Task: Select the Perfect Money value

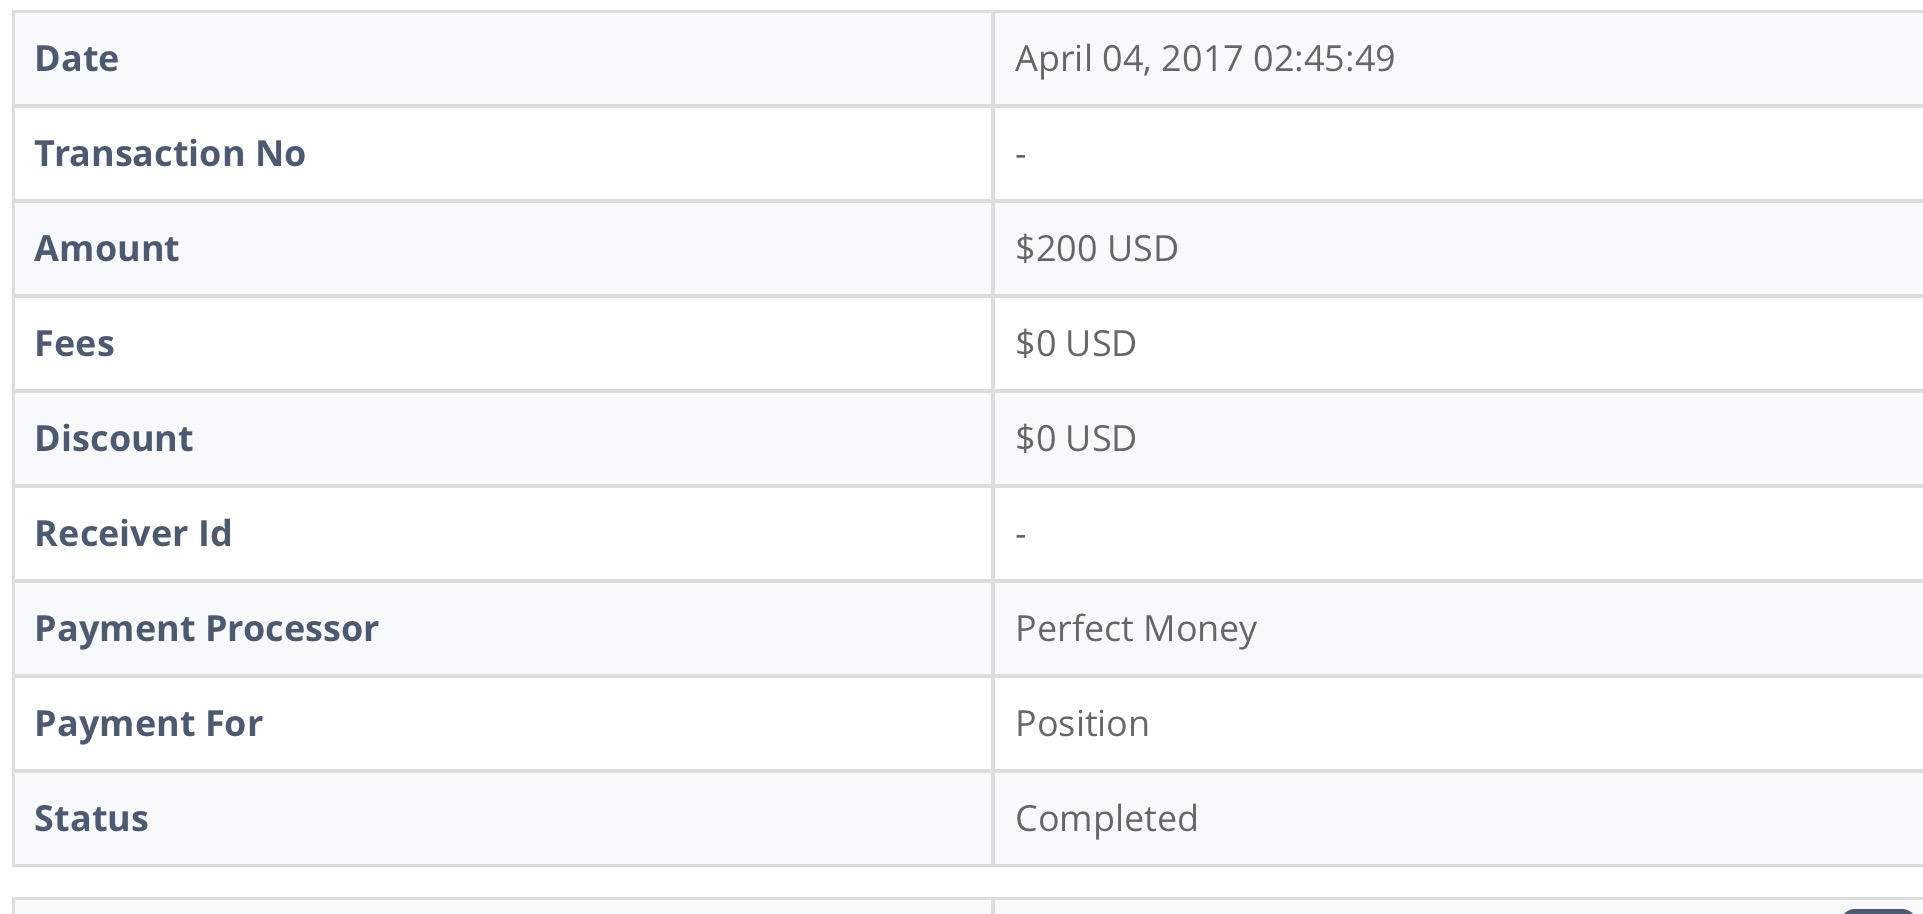Action: click(x=1136, y=629)
